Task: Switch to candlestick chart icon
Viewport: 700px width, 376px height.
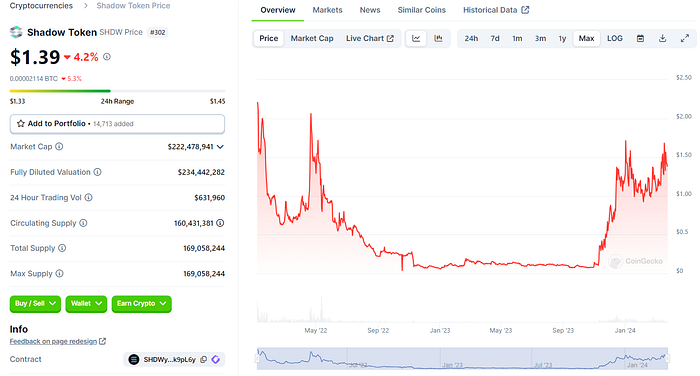Action: 438,38
